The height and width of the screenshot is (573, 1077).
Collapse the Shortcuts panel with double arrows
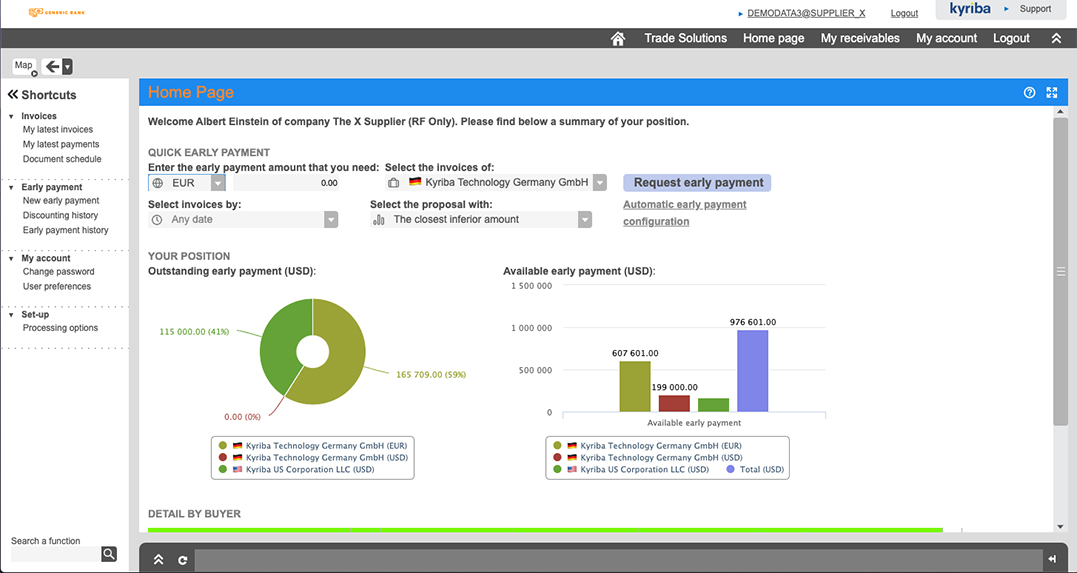pos(12,95)
